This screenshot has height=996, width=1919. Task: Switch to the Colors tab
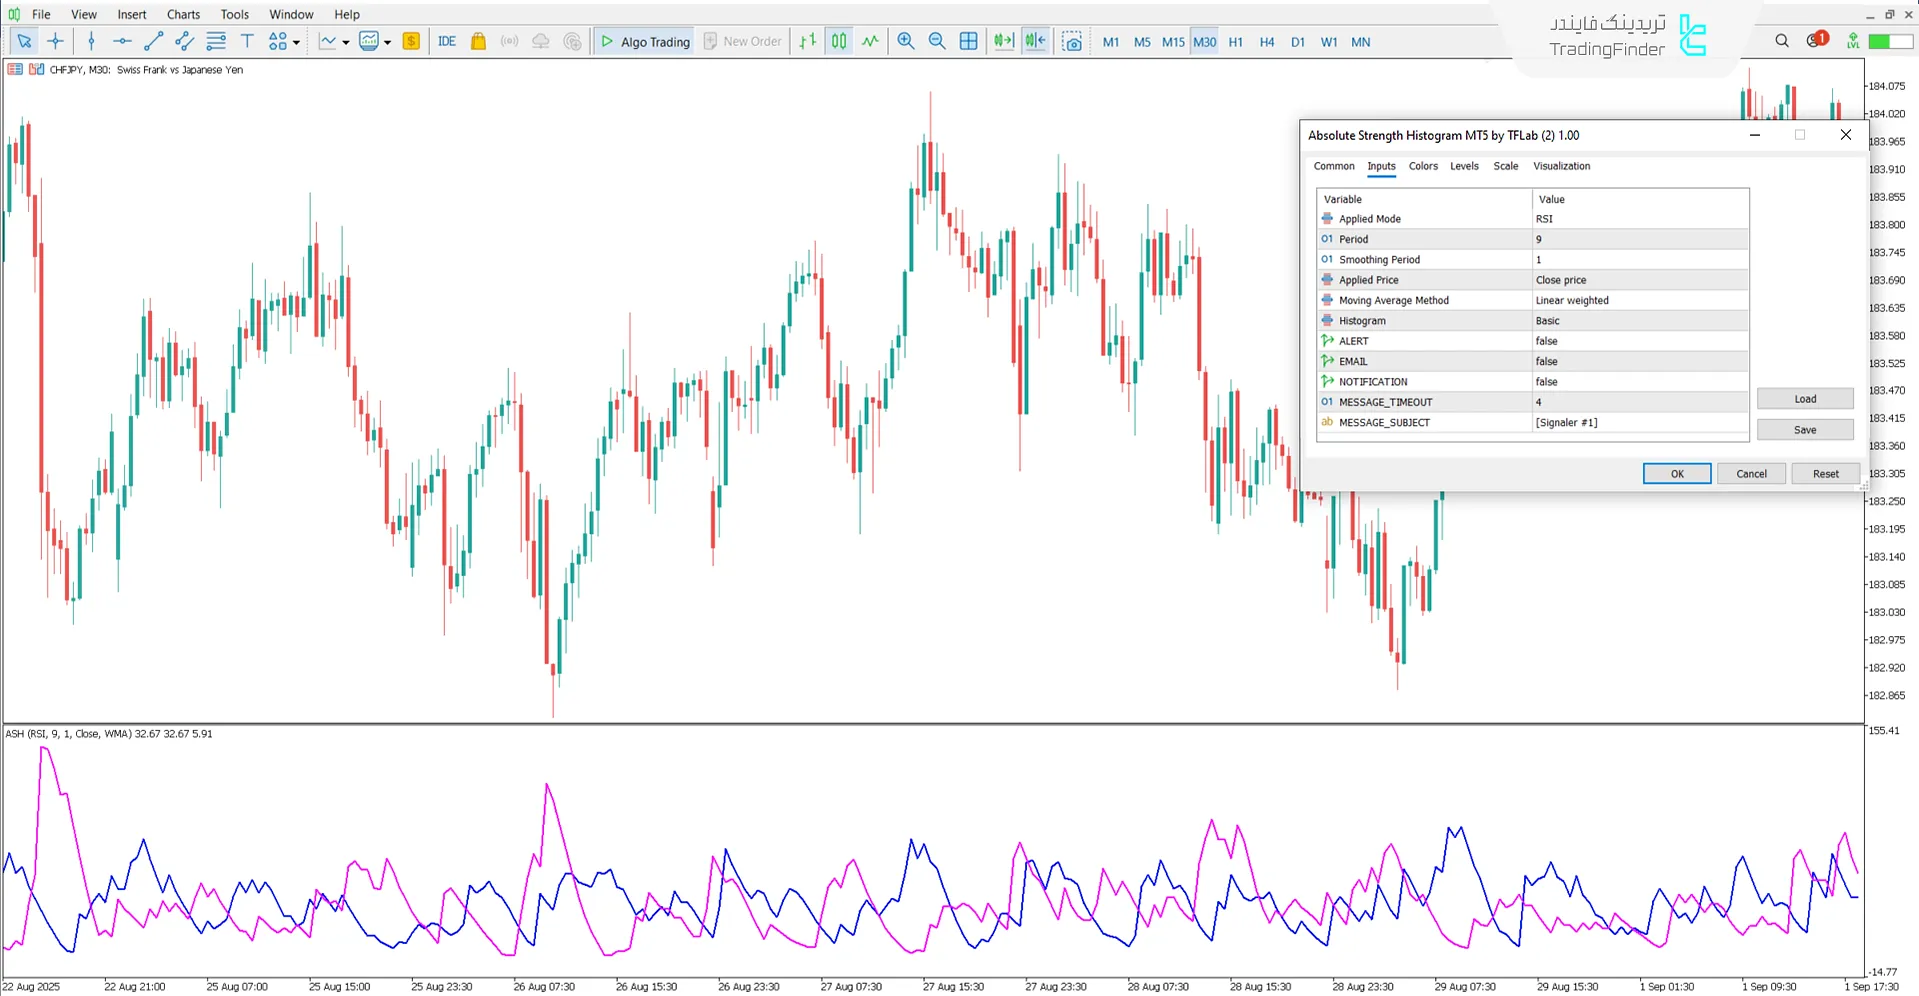point(1423,166)
